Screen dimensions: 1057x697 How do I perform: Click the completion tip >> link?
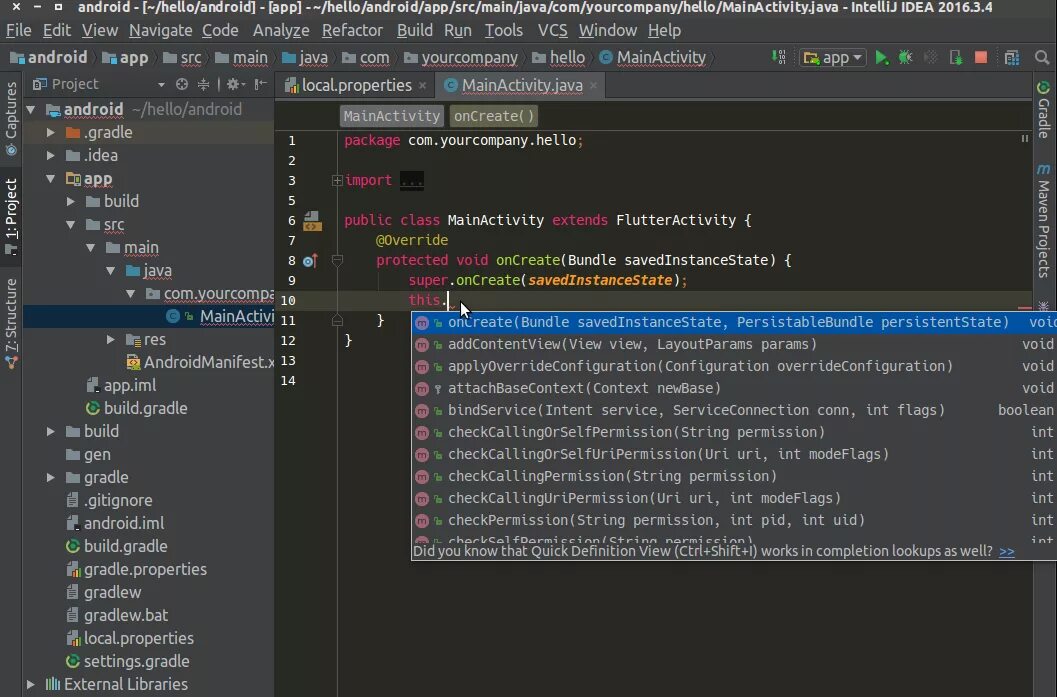tap(1005, 550)
